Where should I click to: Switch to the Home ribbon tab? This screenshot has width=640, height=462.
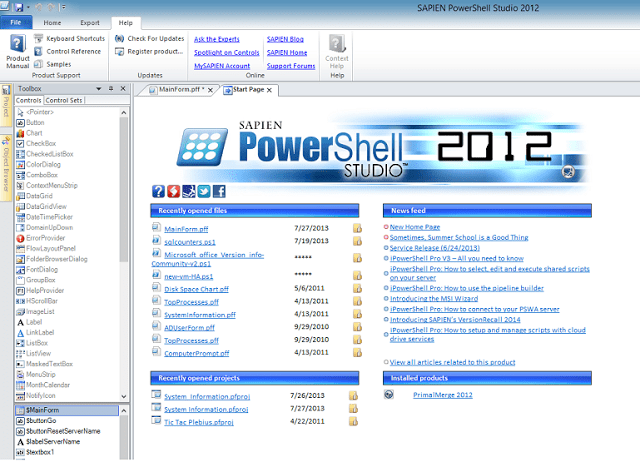click(52, 23)
